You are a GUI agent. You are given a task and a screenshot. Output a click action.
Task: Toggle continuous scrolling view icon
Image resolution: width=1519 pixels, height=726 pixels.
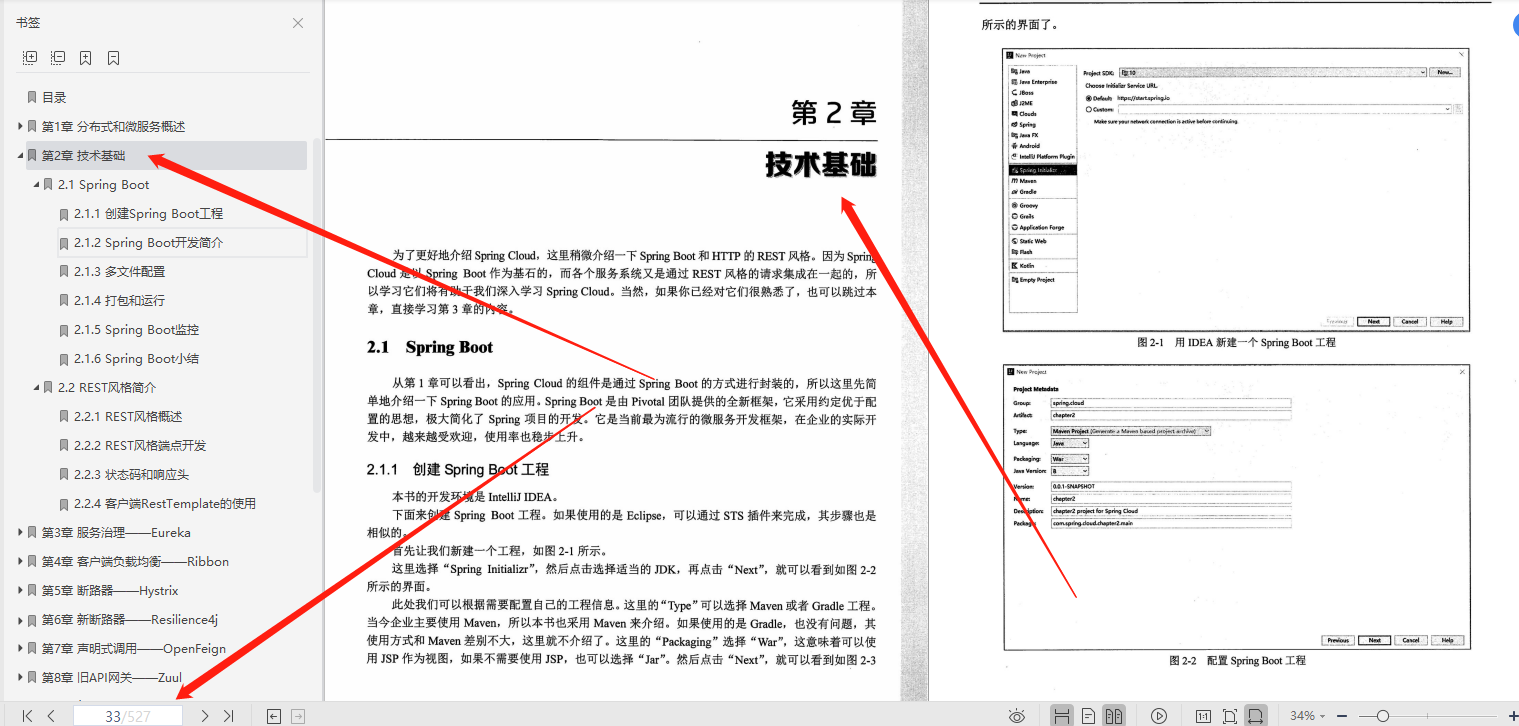click(1062, 716)
